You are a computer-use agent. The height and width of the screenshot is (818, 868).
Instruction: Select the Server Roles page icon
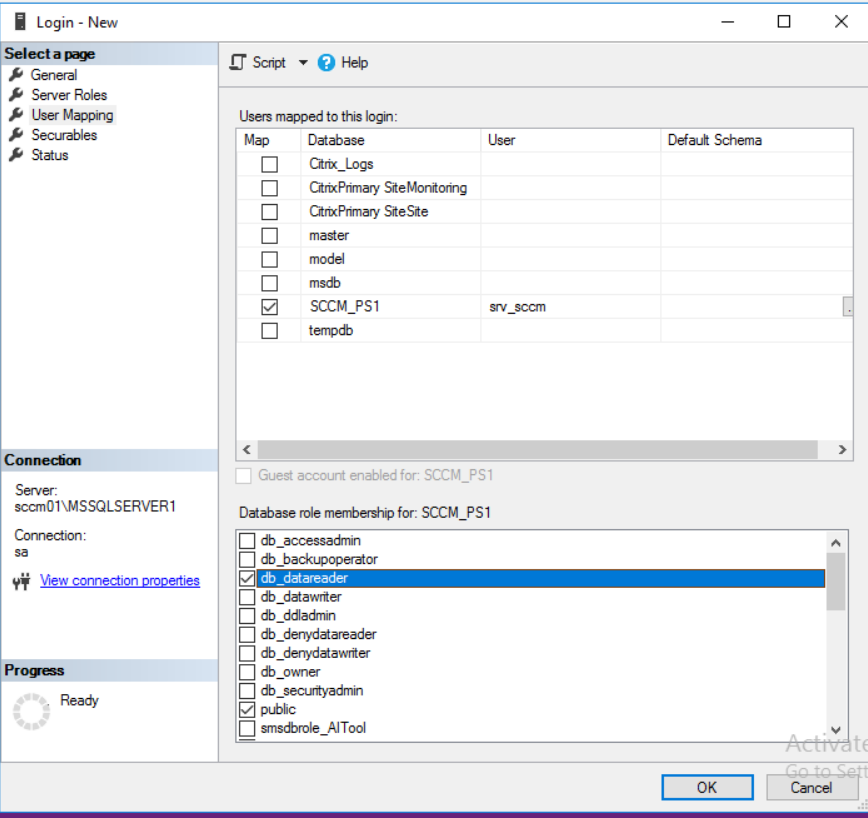[16, 94]
